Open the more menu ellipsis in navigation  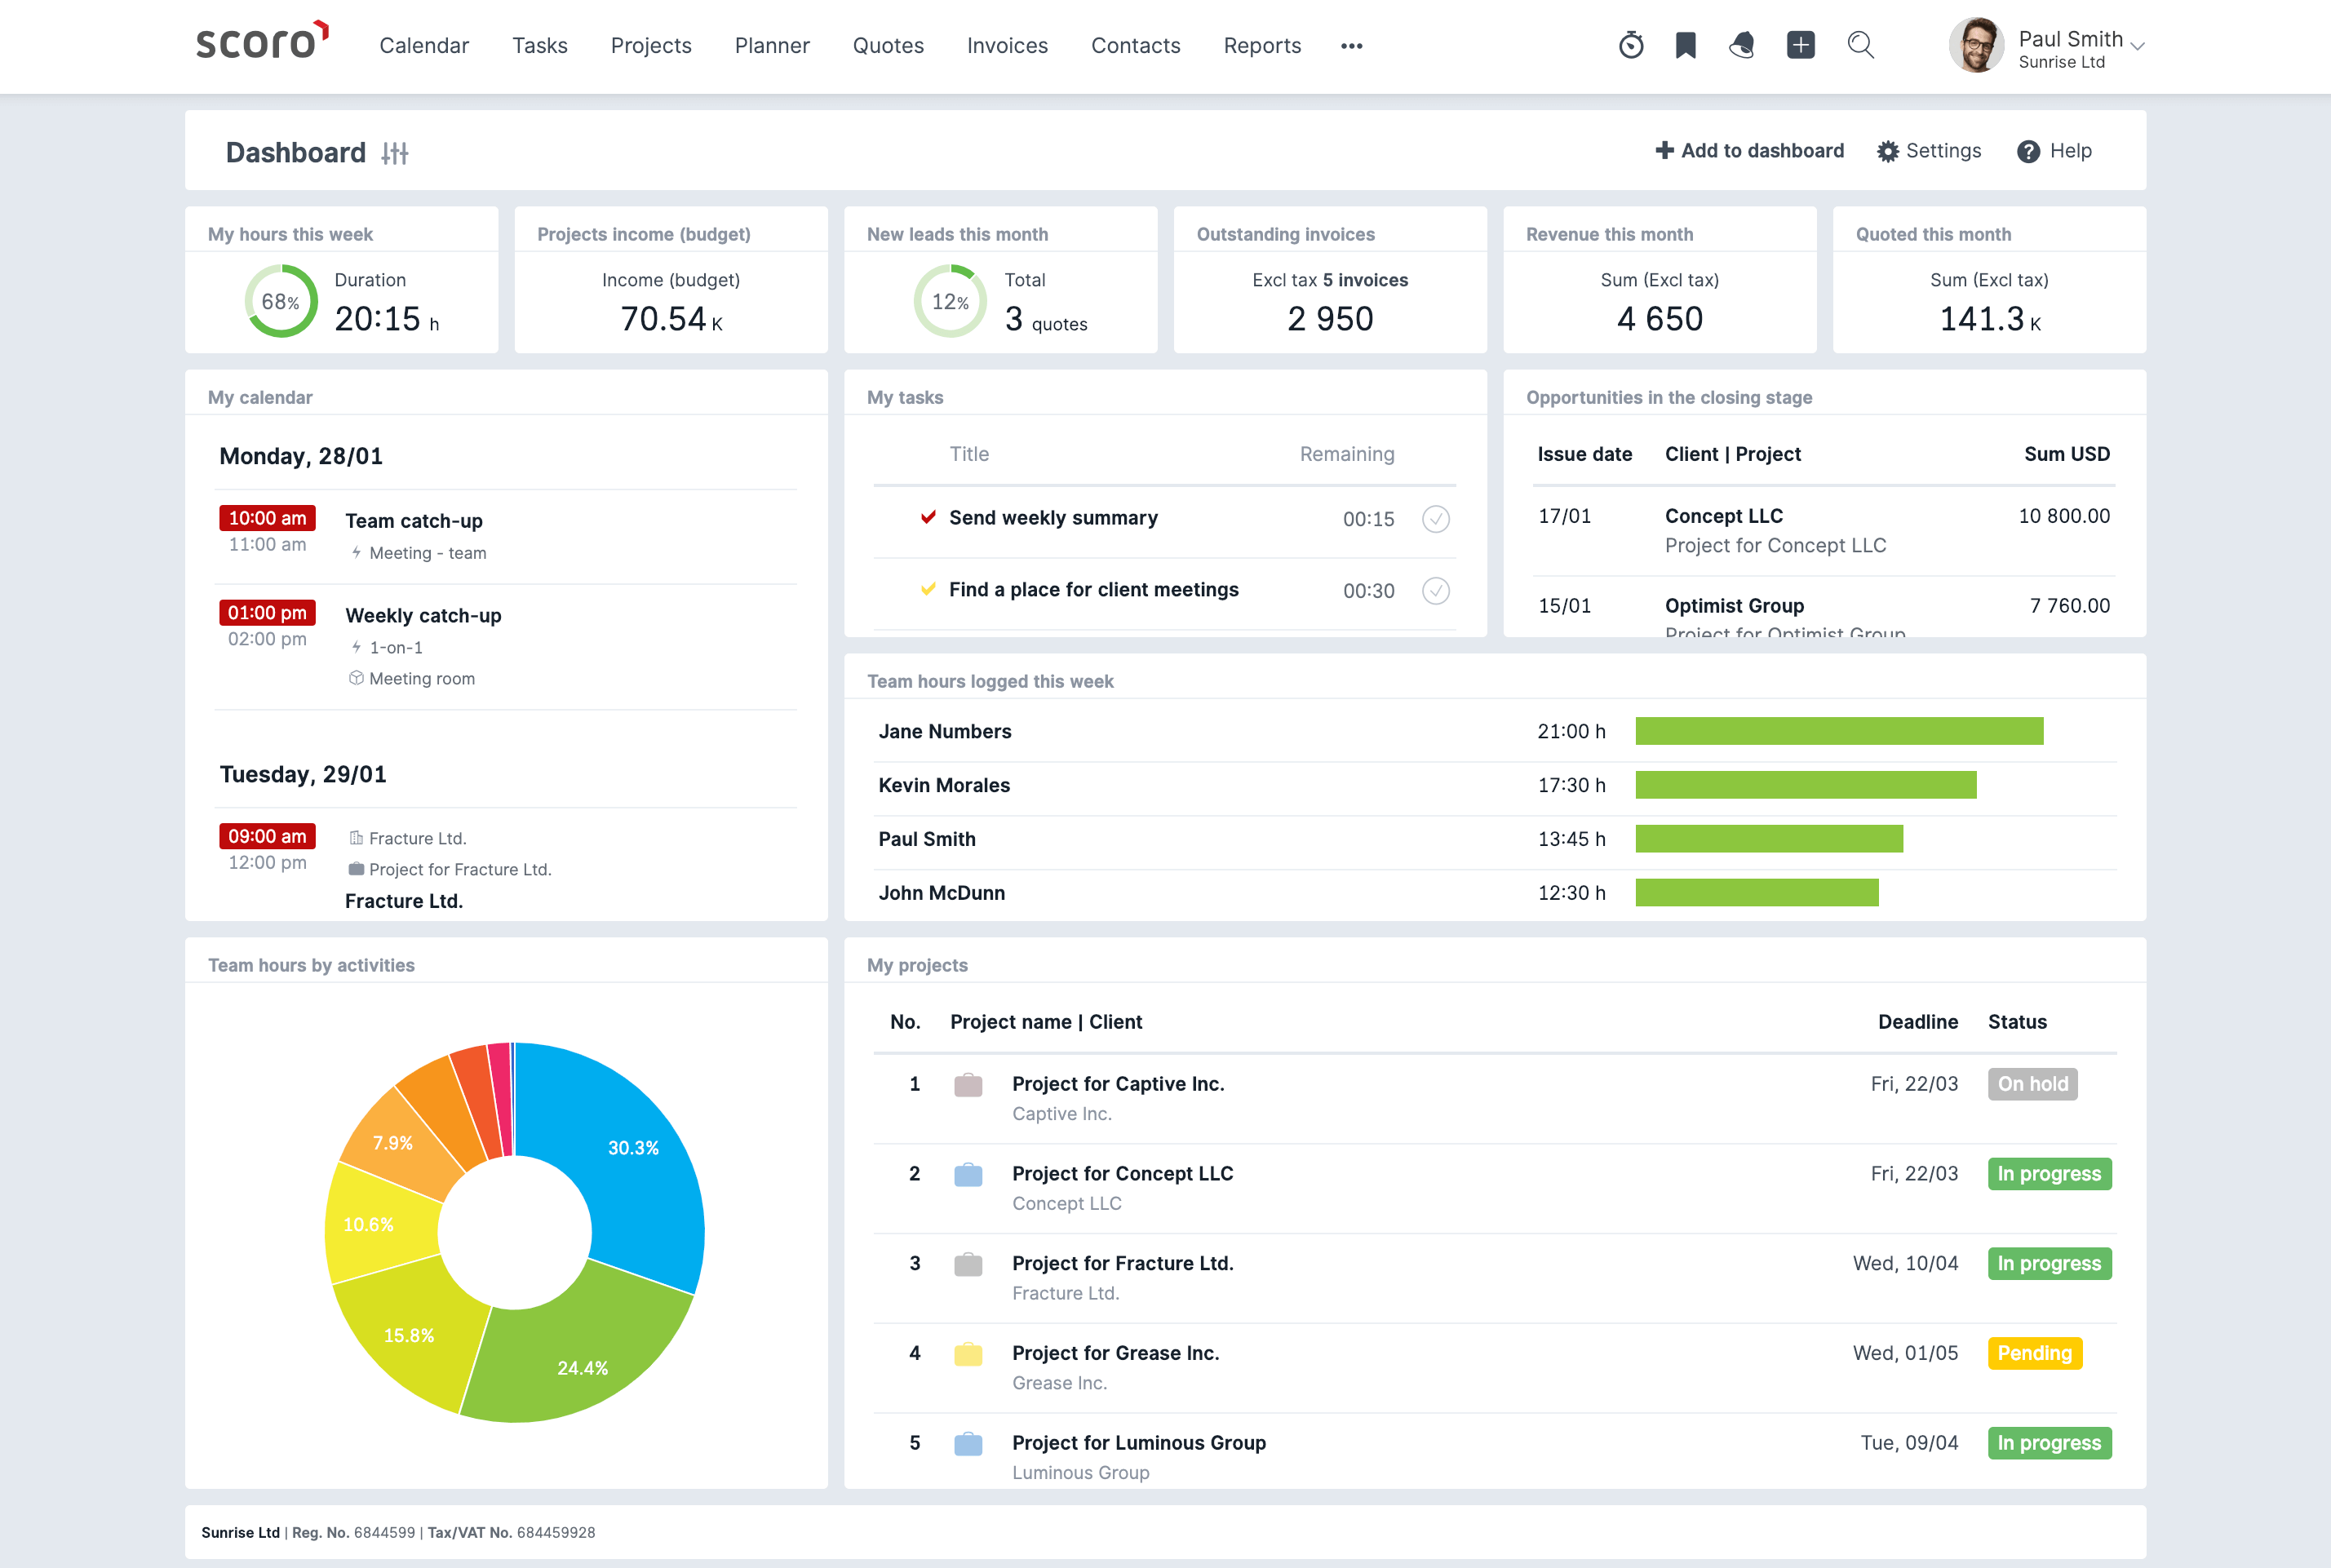tap(1352, 46)
